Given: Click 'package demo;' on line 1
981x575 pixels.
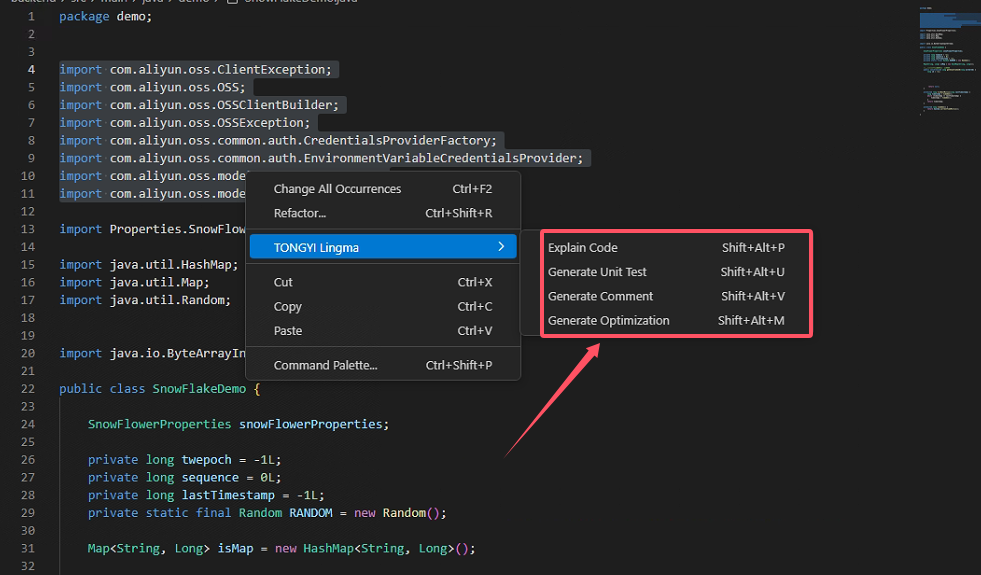Looking at the screenshot, I should click(x=106, y=16).
